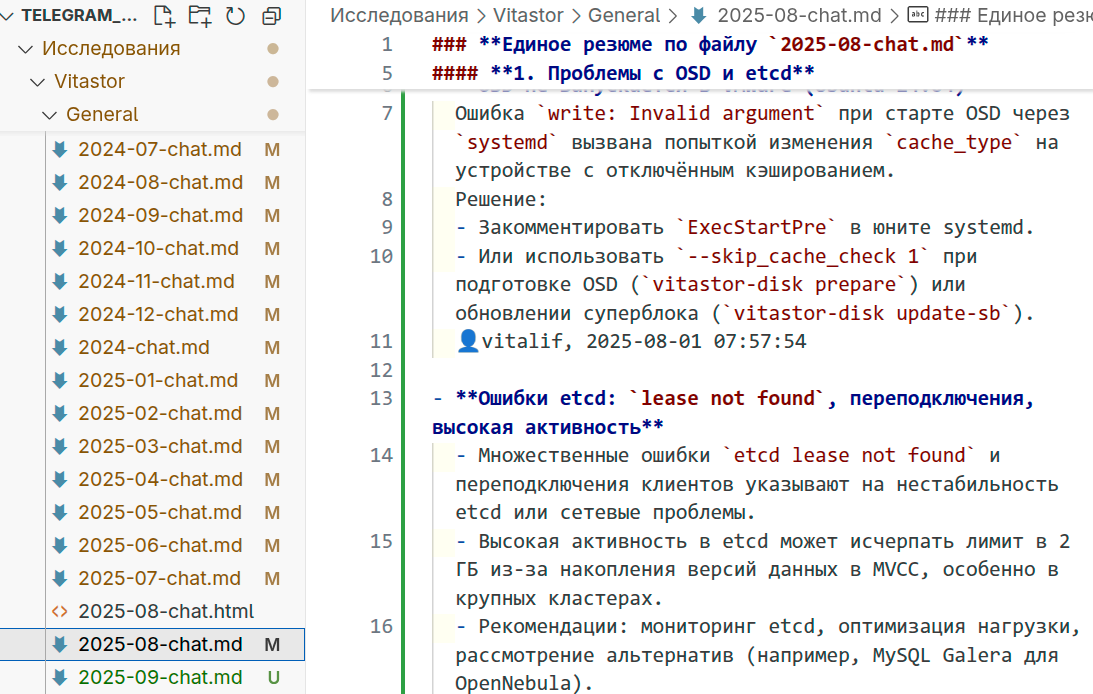Viewport: 1093px width, 694px height.
Task: Open the 2024-chat.md file
Action: point(144,348)
